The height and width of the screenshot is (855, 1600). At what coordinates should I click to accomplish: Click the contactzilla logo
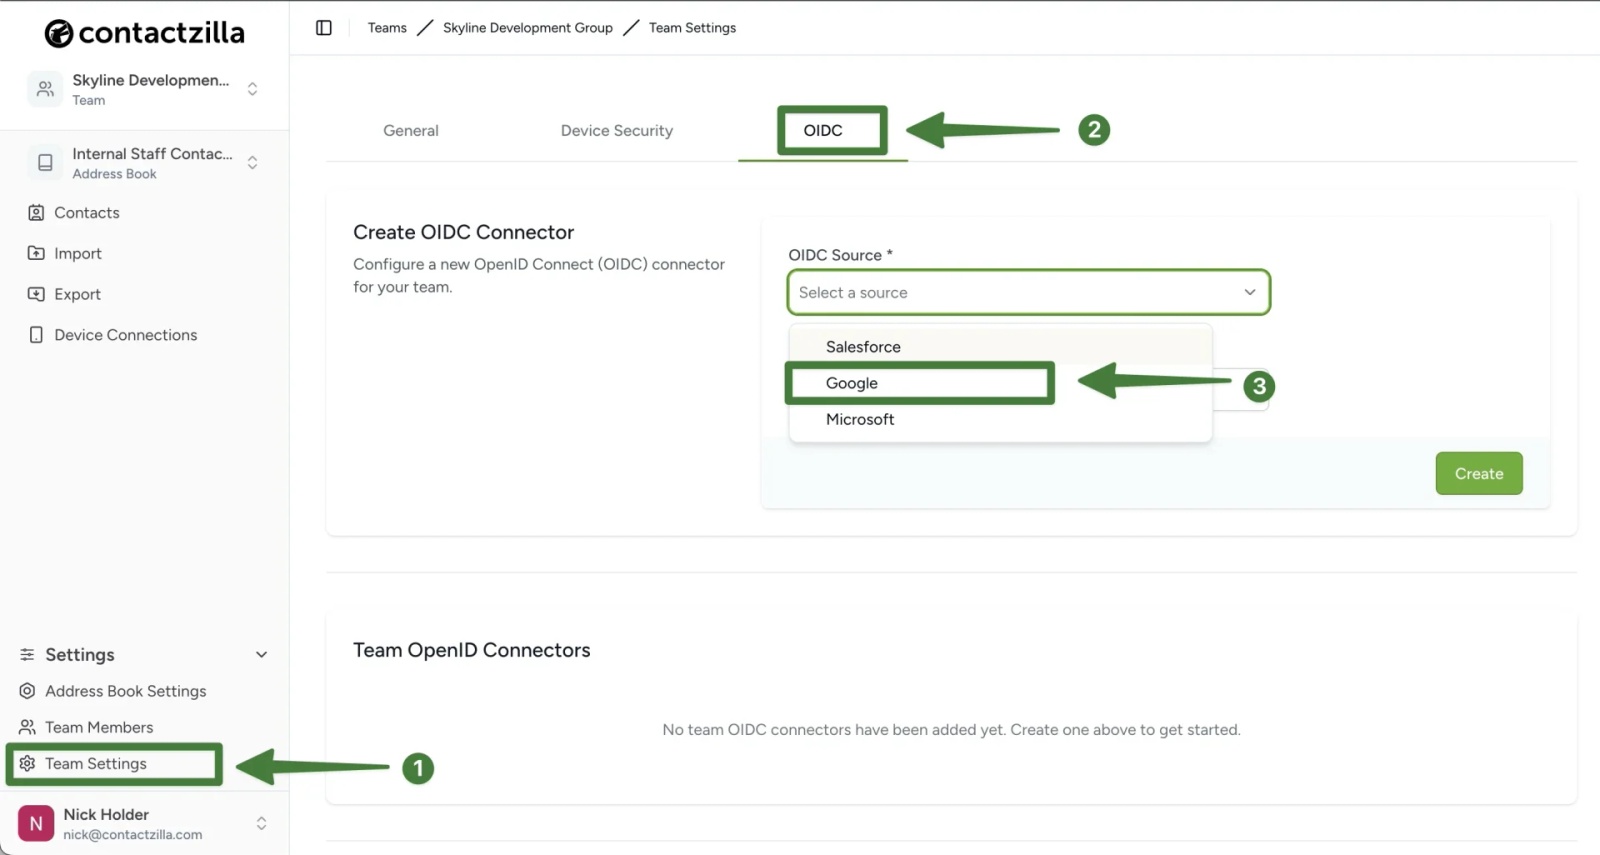coord(145,33)
